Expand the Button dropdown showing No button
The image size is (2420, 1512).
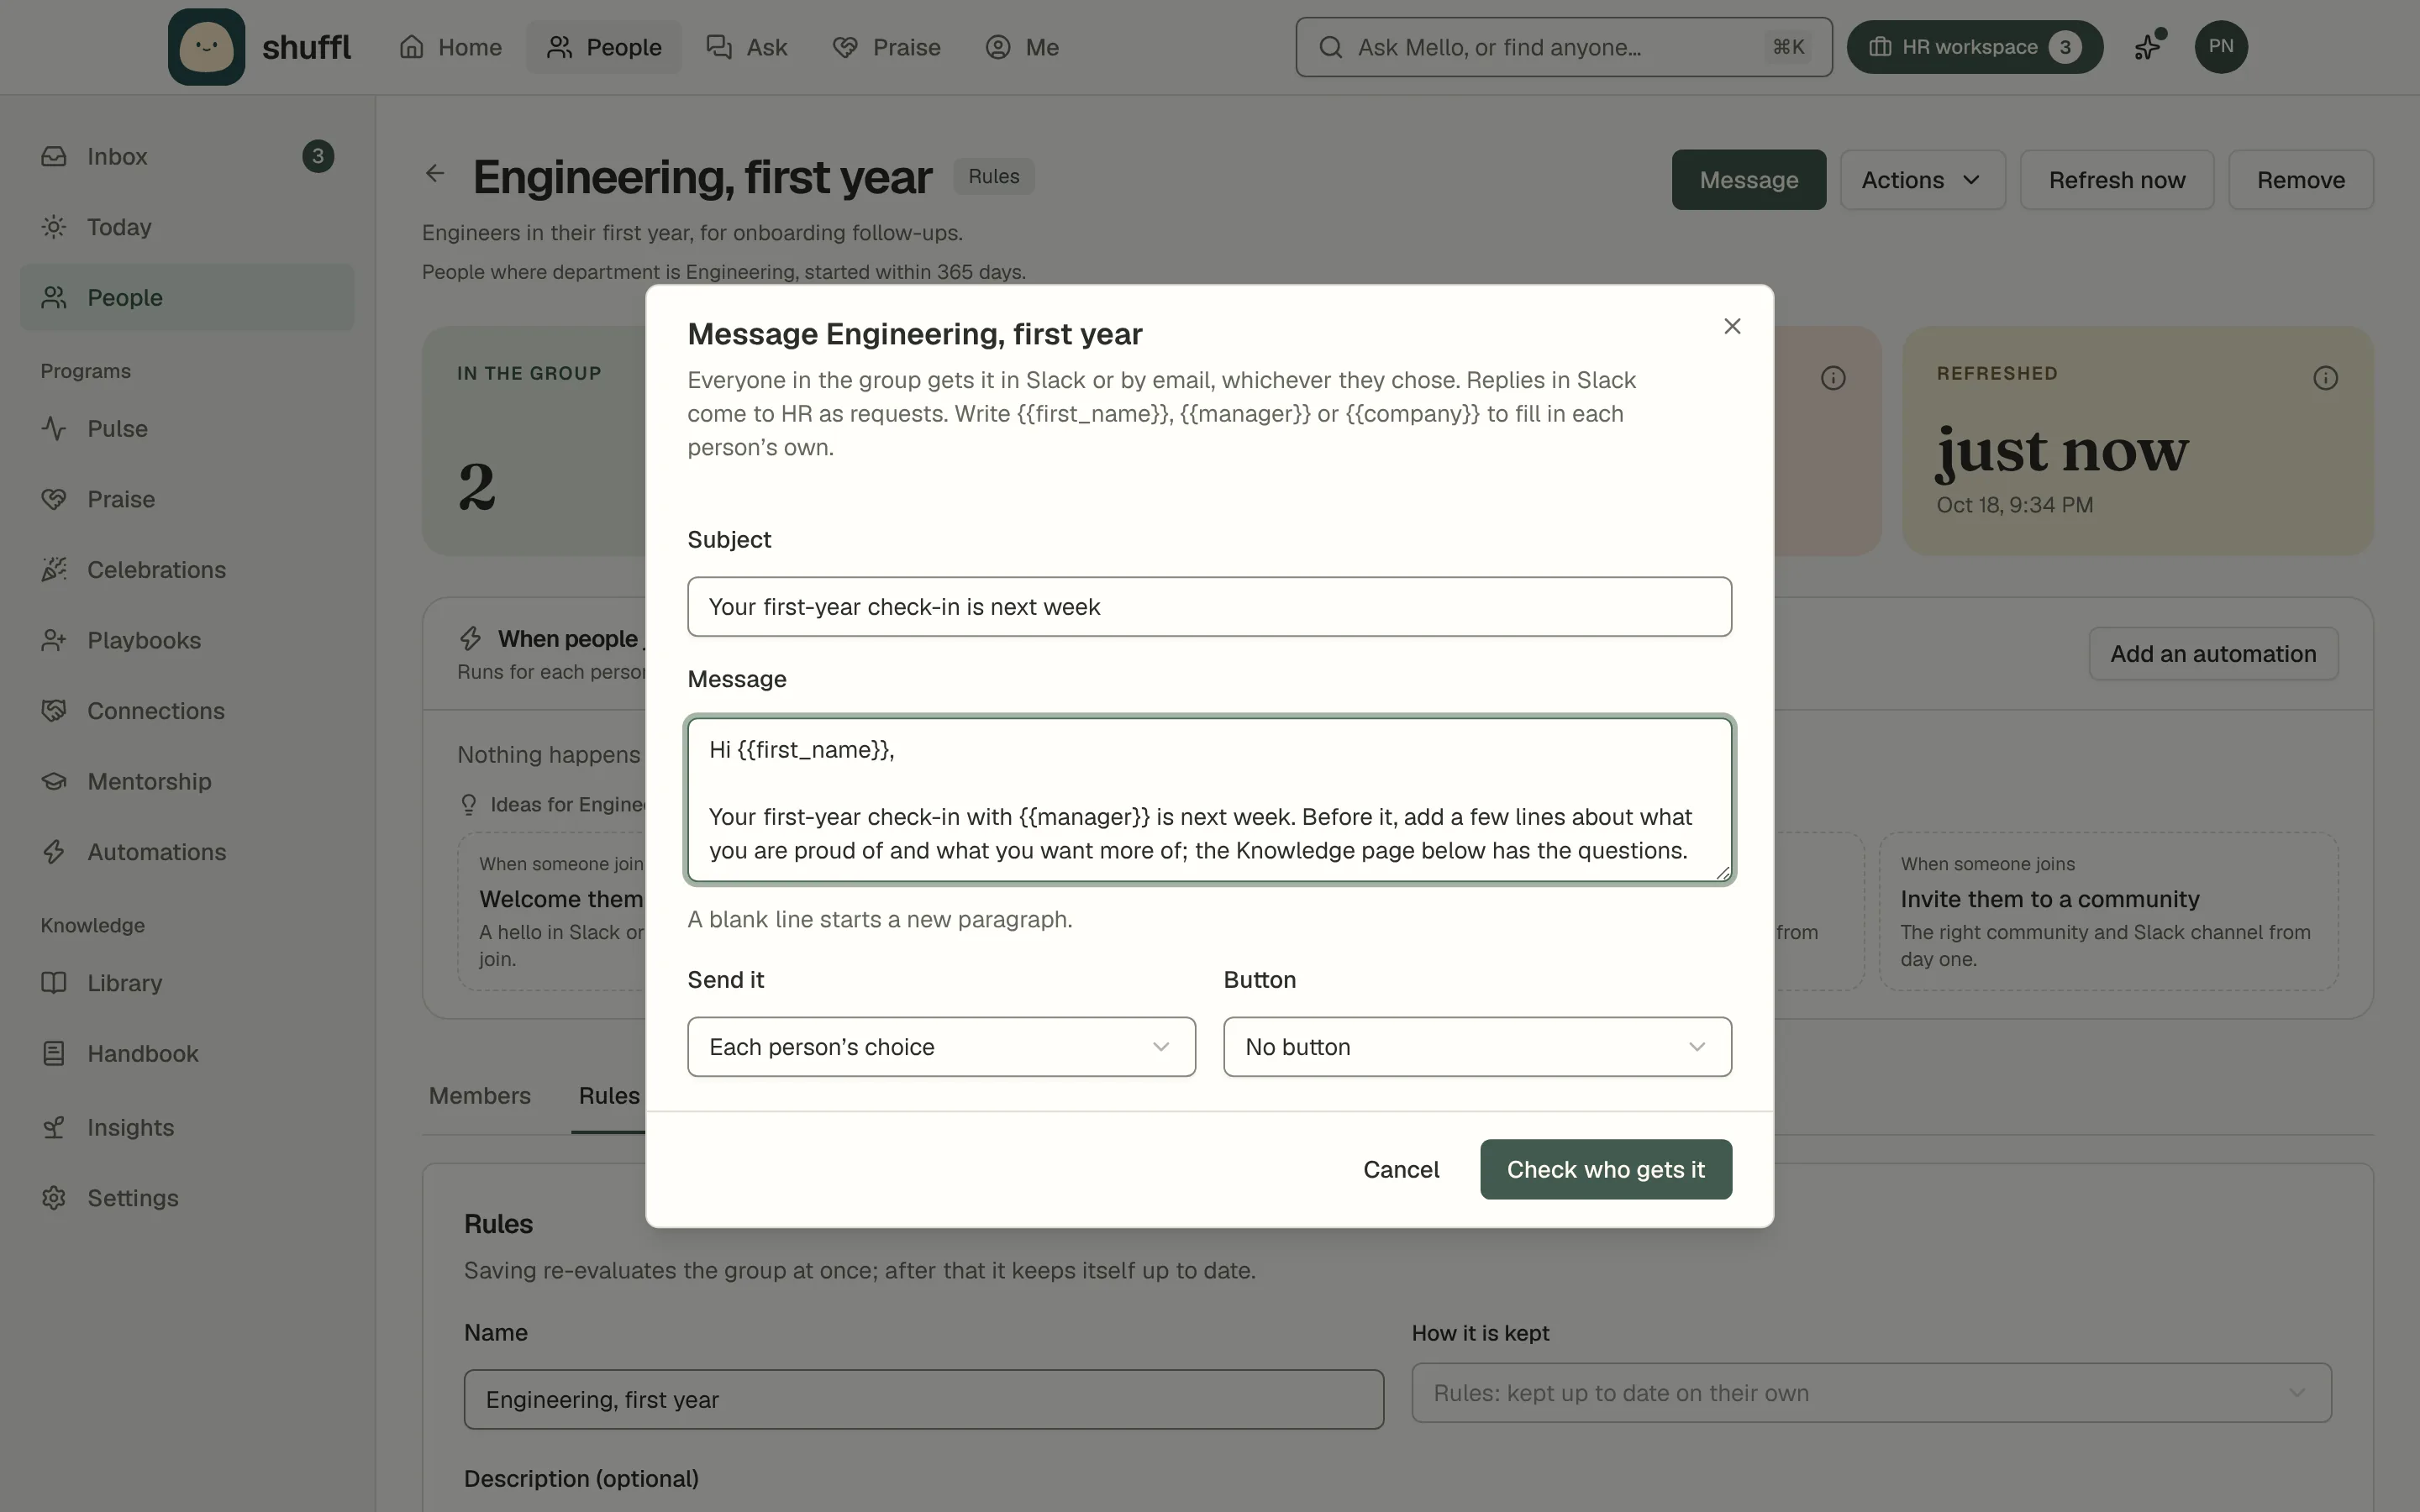(1477, 1047)
